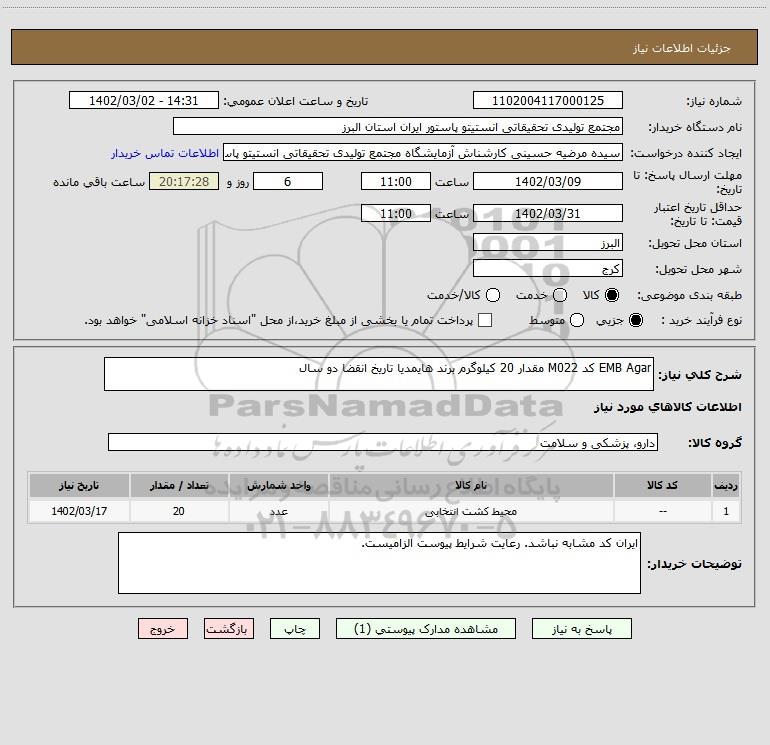Click the خروج exit button

pyautogui.click(x=163, y=629)
